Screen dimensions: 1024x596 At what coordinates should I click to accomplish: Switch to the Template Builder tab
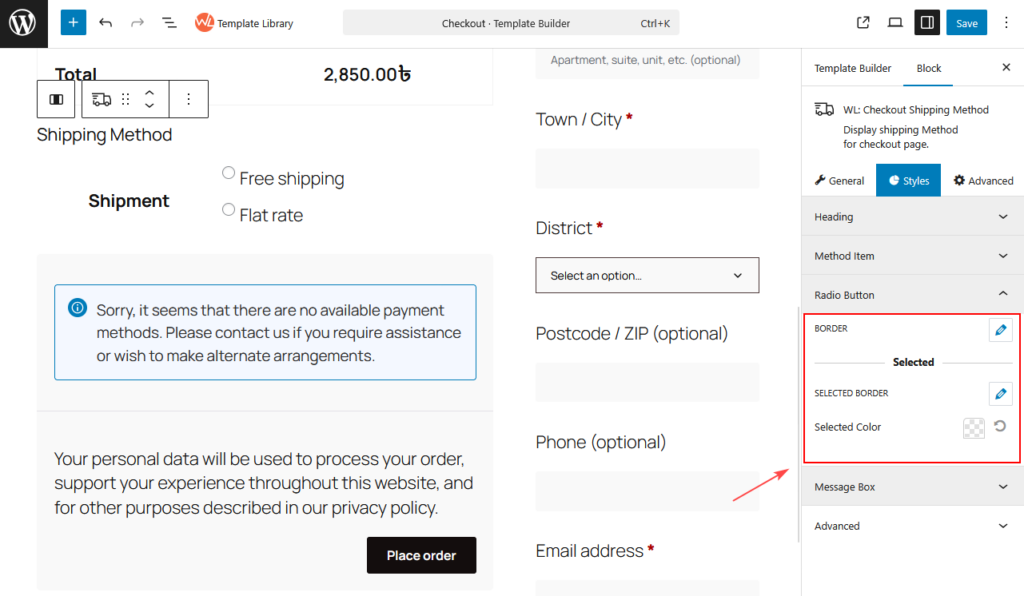pos(852,68)
